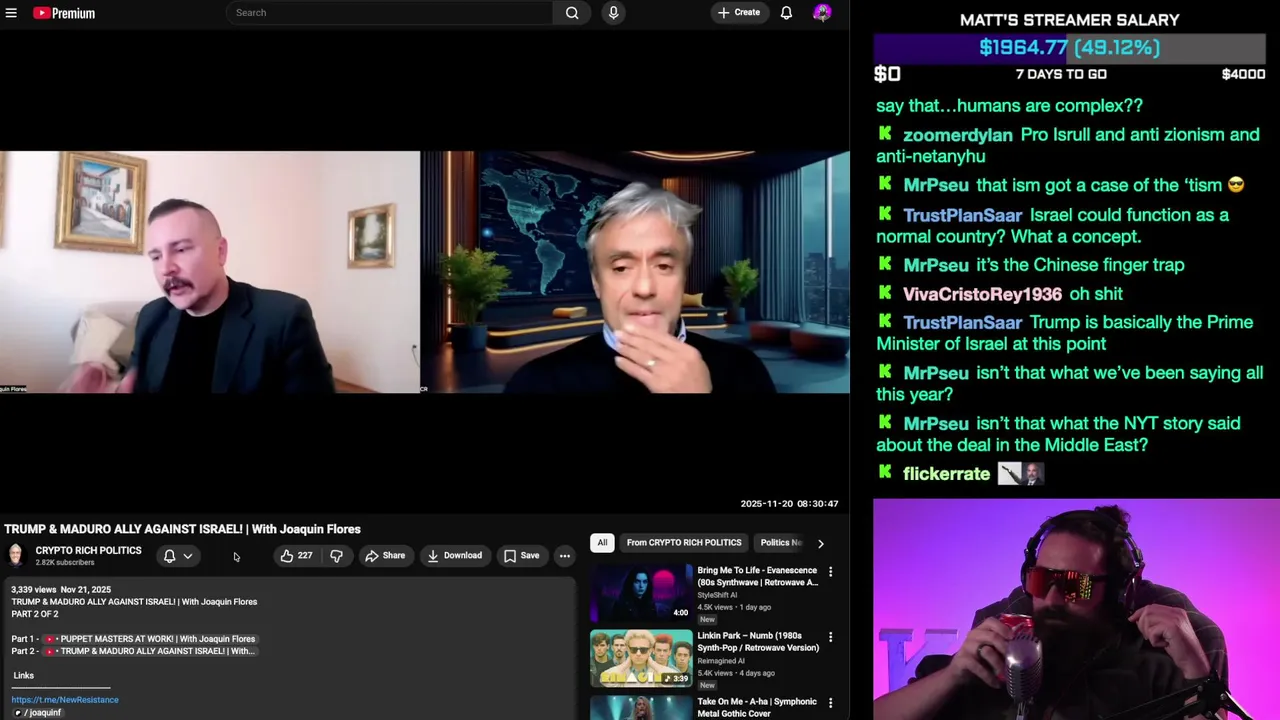1280x720 pixels.
Task: Click the emote in flickerrate's message
Action: coord(1020,474)
